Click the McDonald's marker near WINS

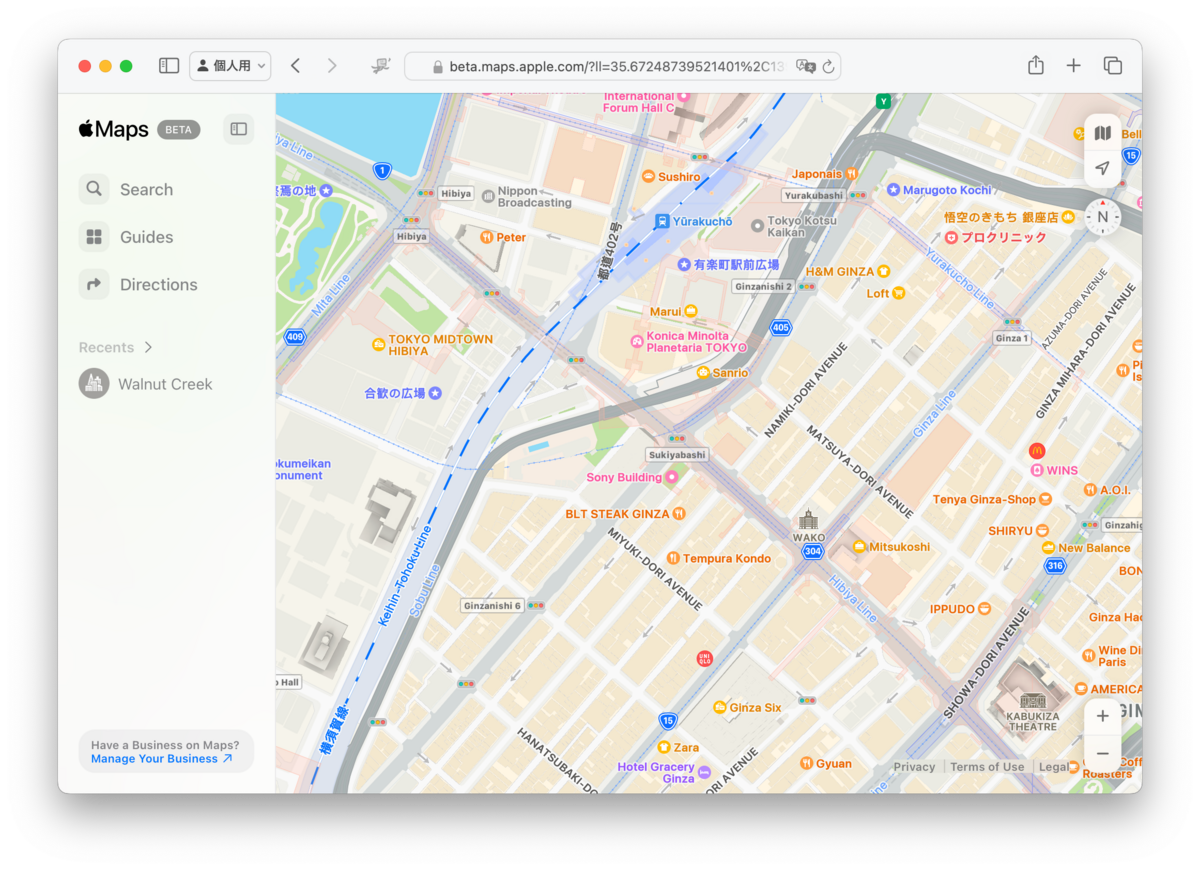(1037, 451)
